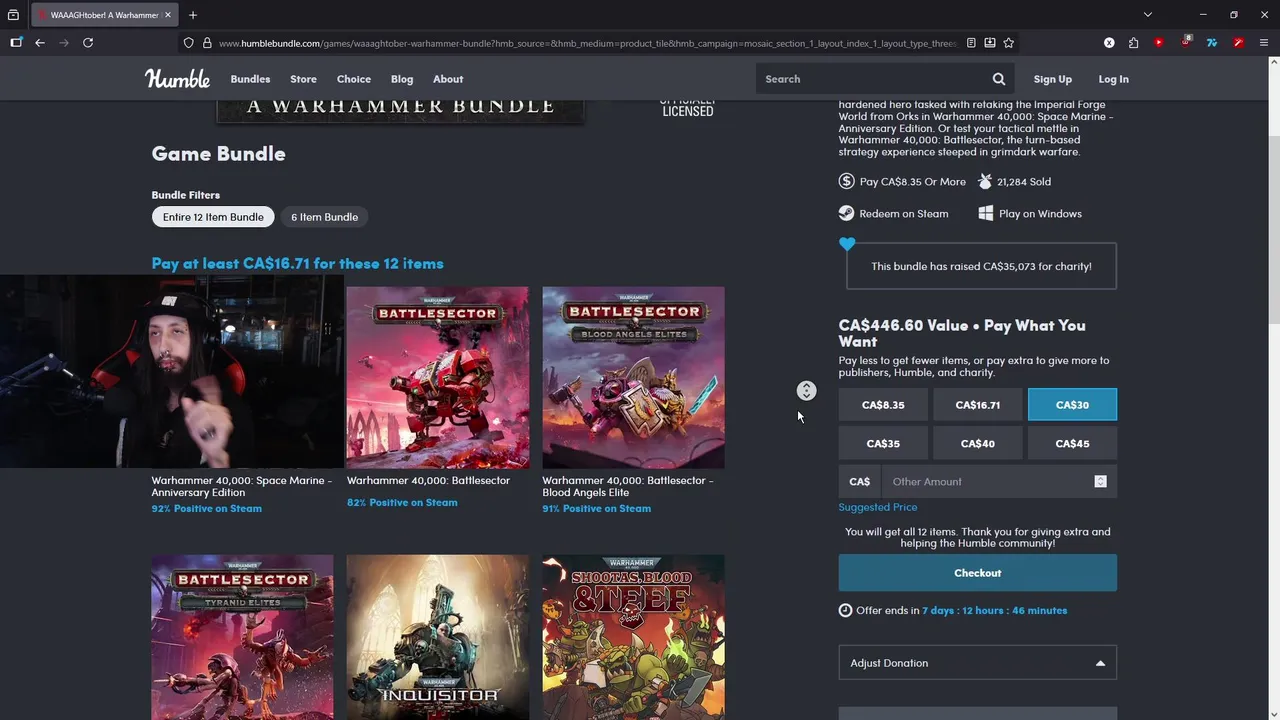1280x720 pixels.
Task: Close the WAAAGHtober tab
Action: pos(168,15)
